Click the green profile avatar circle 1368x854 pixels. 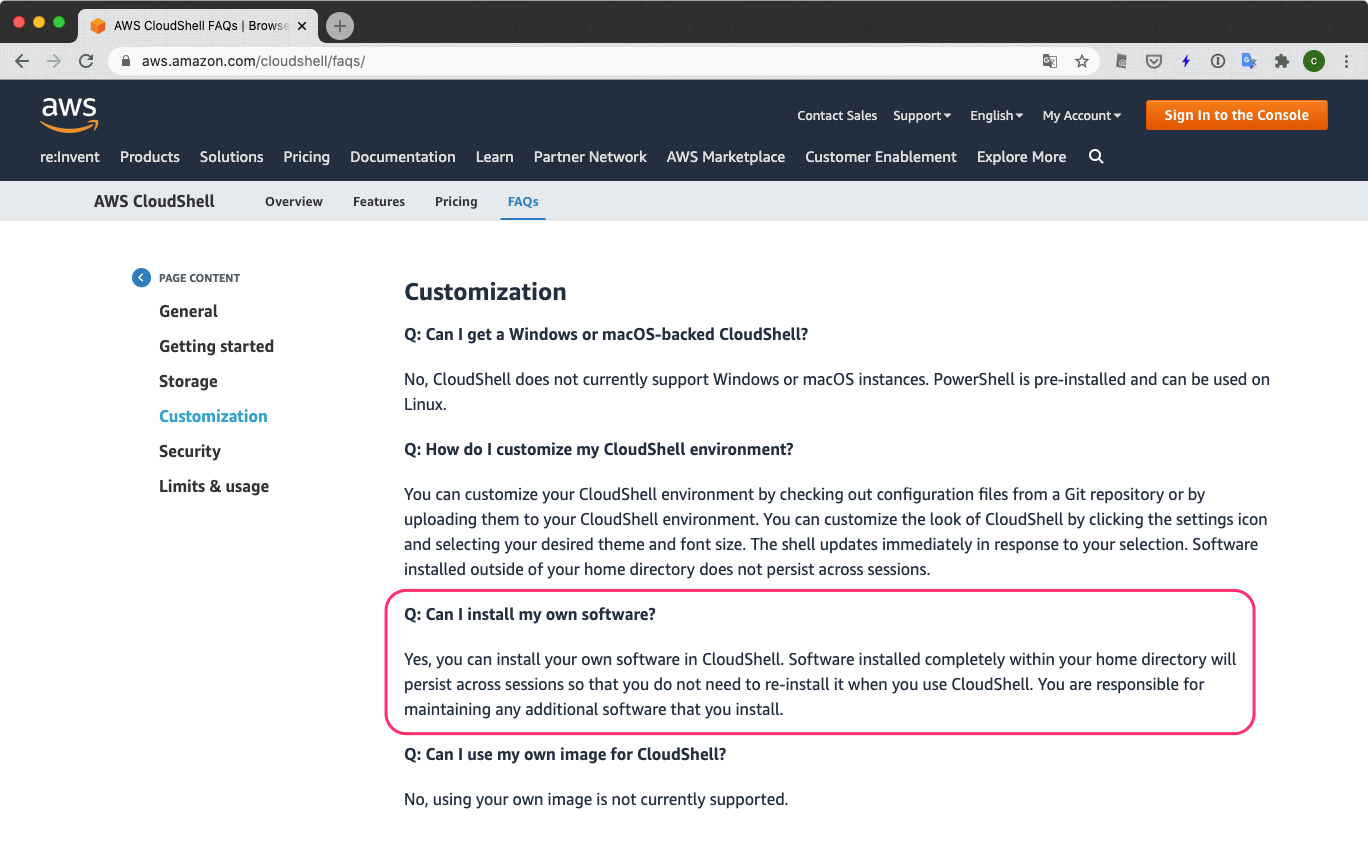pyautogui.click(x=1313, y=61)
